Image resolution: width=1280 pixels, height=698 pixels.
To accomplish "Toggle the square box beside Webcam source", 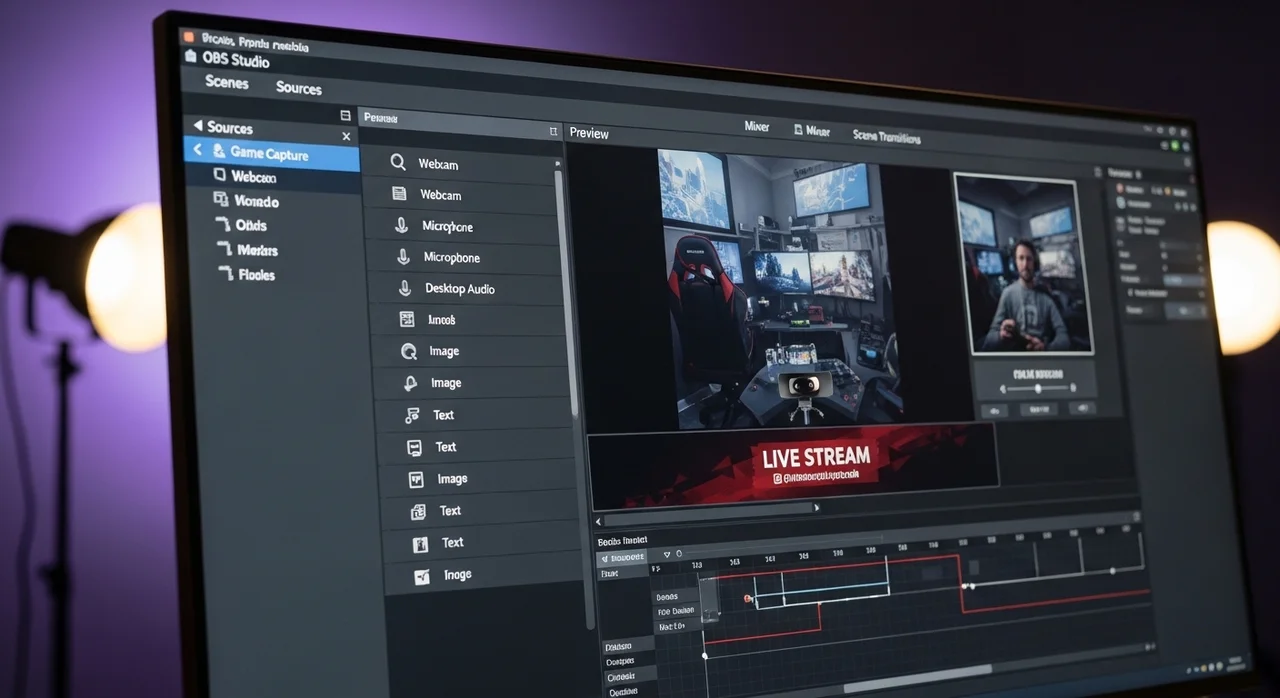I will point(219,175).
